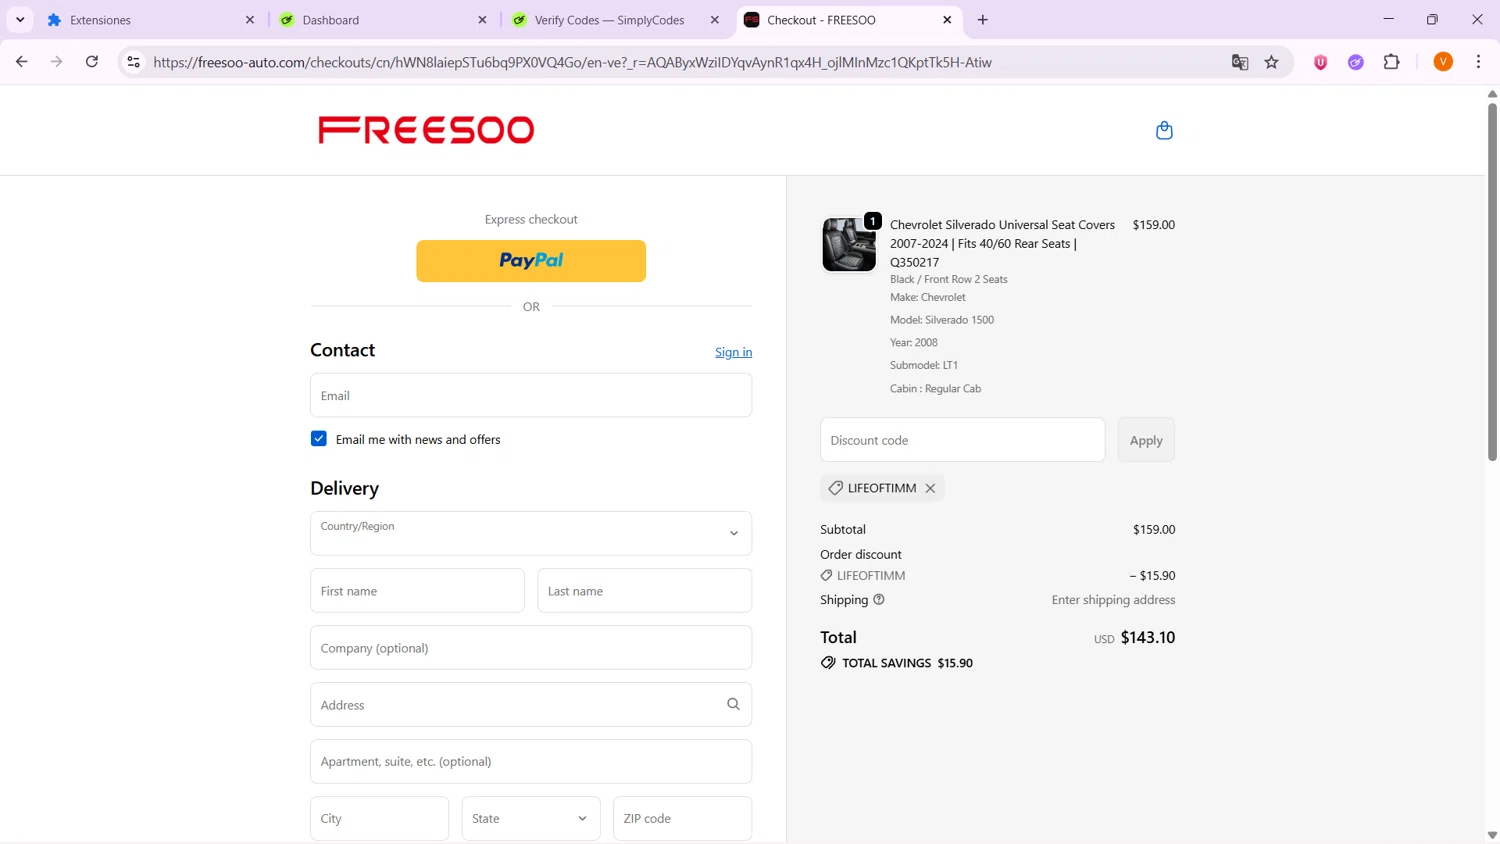The width and height of the screenshot is (1500, 844).
Task: Click the 'Cabin : Regular Cab' text
Action: click(x=936, y=388)
